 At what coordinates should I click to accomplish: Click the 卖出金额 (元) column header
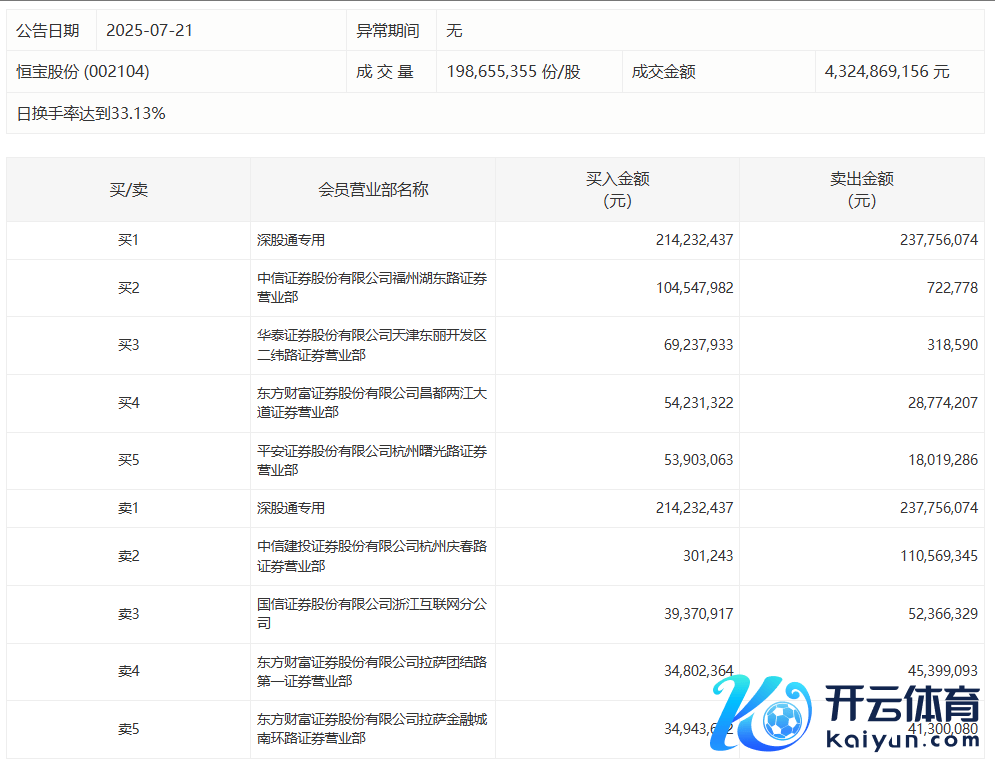861,189
